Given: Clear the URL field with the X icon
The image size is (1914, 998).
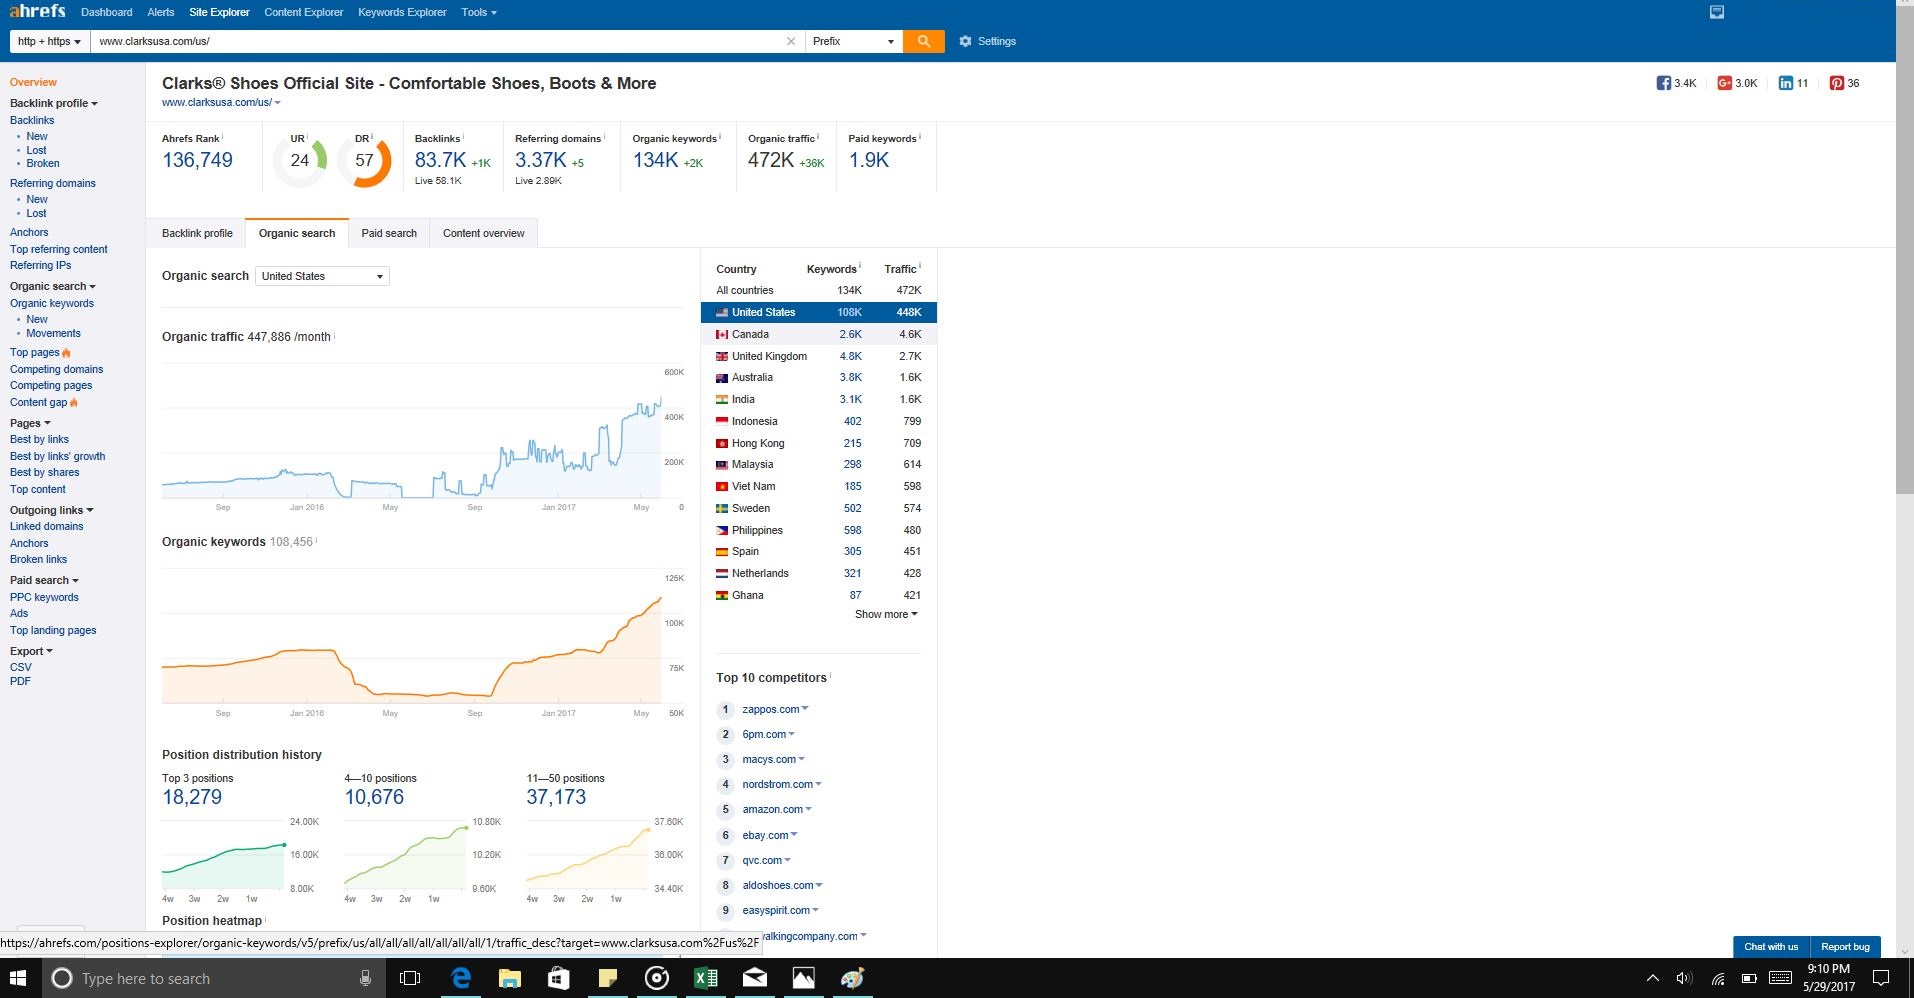Looking at the screenshot, I should tap(791, 41).
